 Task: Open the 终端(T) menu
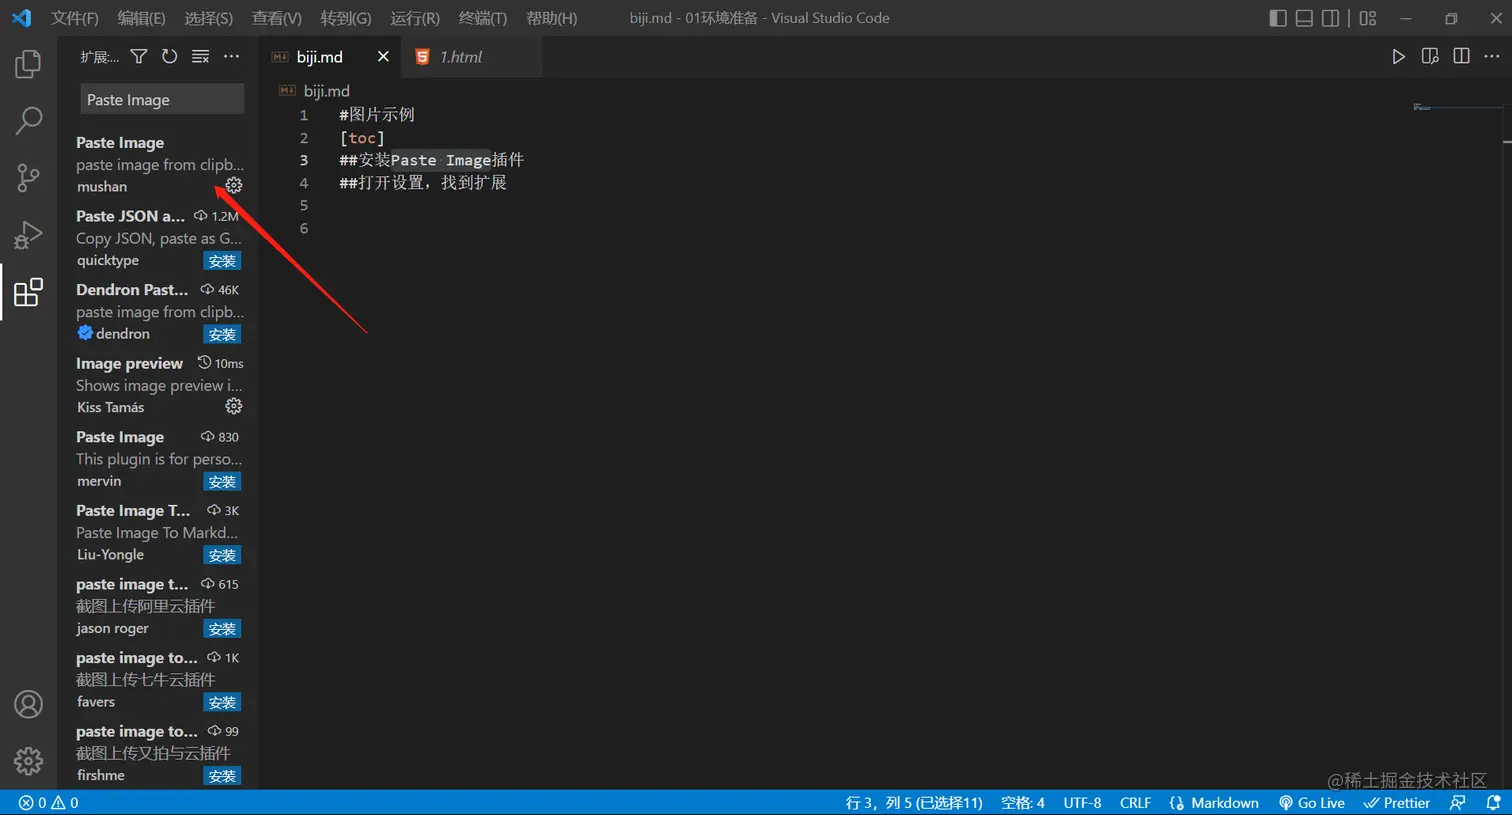tap(483, 18)
